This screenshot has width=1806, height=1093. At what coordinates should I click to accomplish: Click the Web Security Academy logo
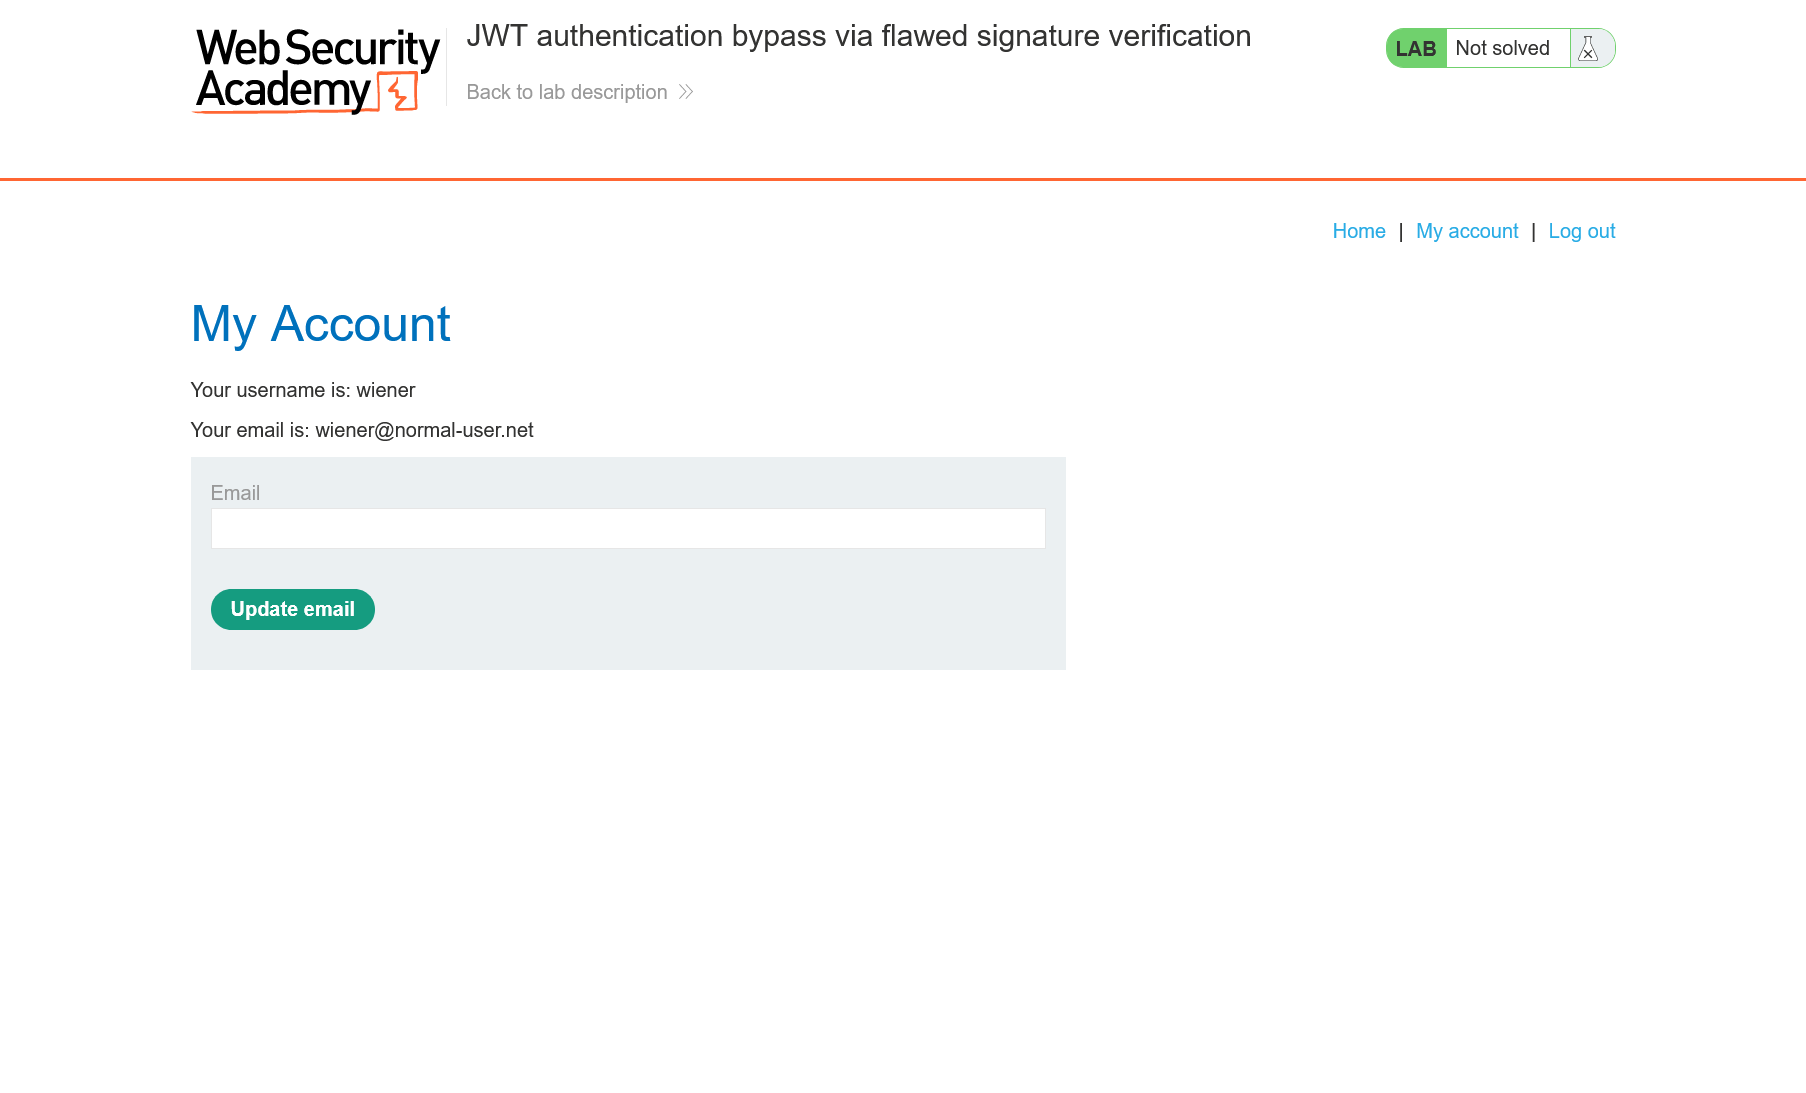[x=317, y=71]
